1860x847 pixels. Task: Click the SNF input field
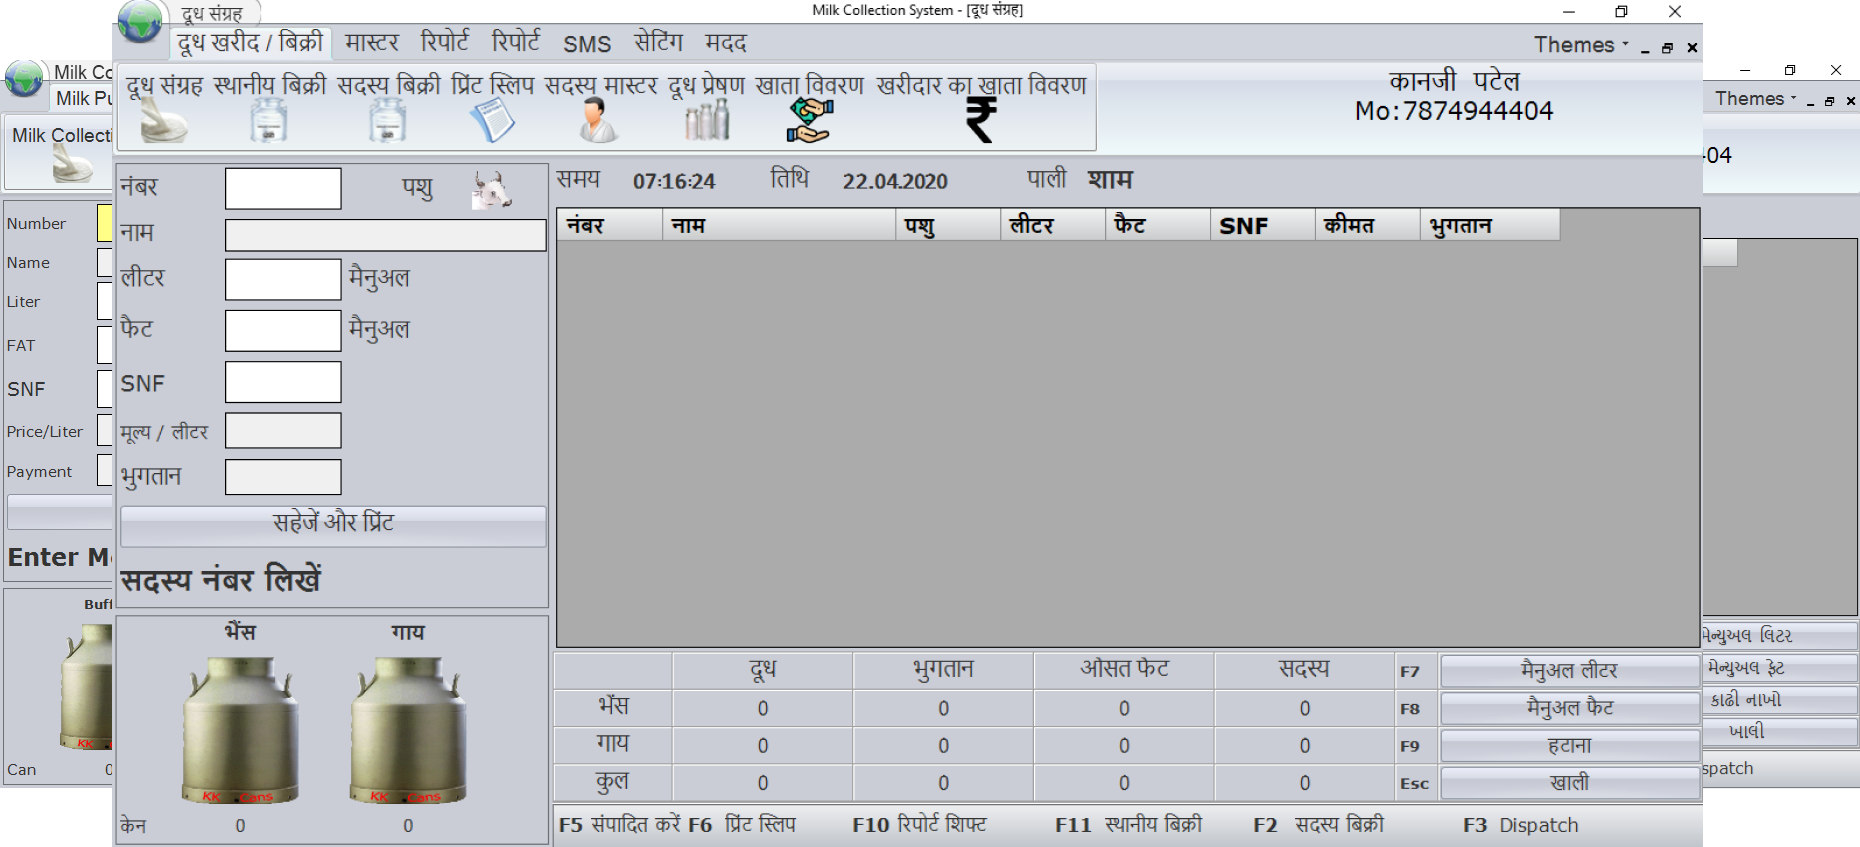click(283, 382)
